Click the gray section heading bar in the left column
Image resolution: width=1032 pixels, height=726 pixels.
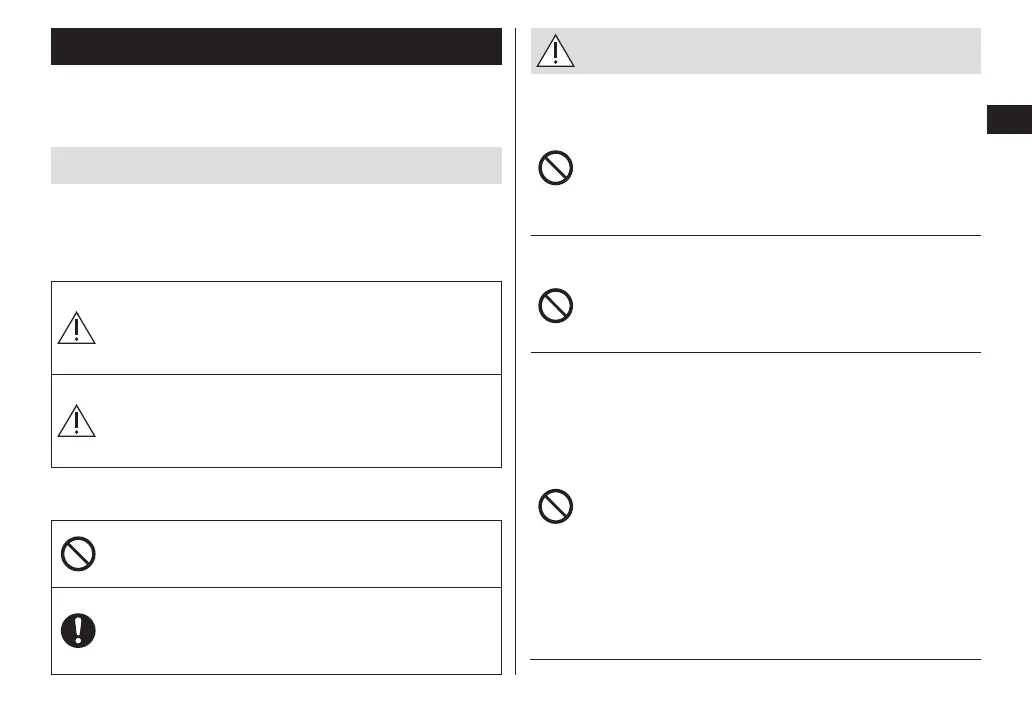276,165
